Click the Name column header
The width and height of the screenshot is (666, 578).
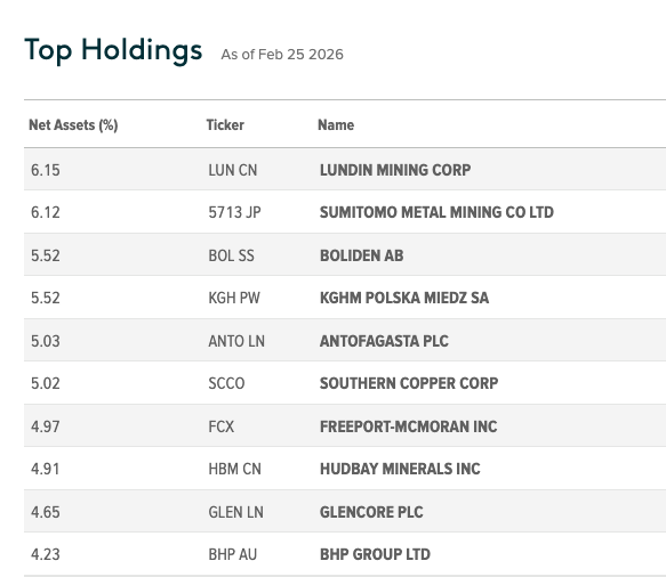pyautogui.click(x=336, y=125)
